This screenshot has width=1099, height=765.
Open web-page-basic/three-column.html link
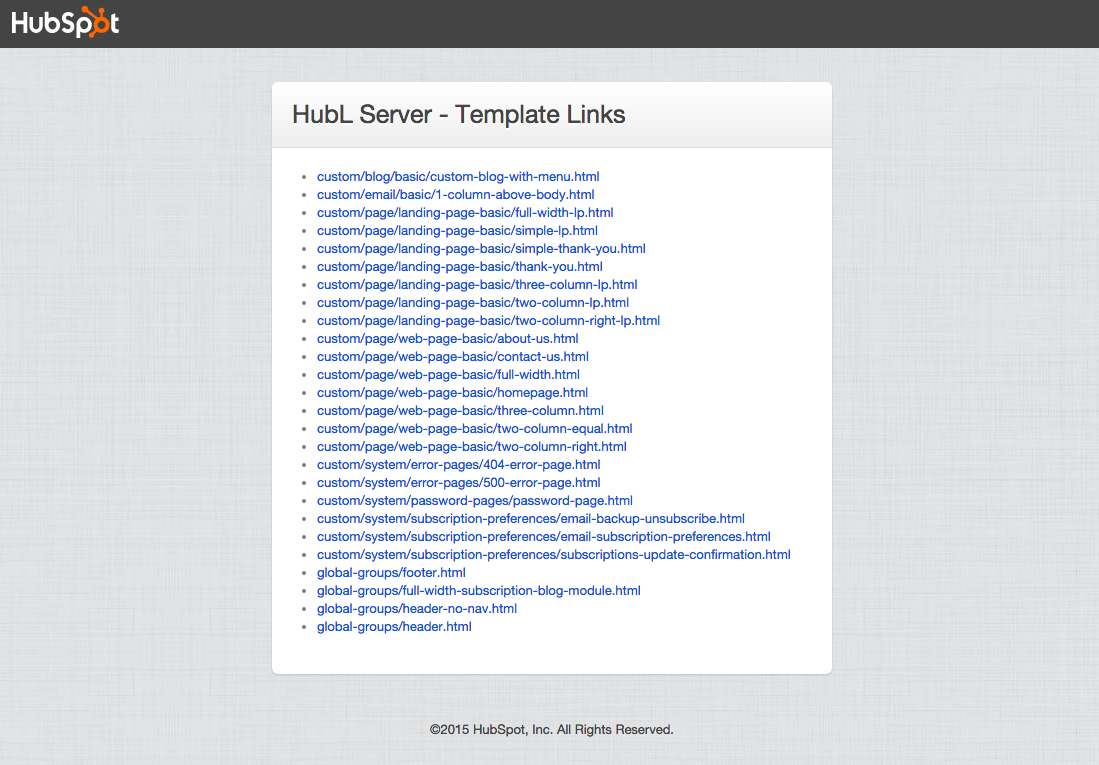(460, 411)
